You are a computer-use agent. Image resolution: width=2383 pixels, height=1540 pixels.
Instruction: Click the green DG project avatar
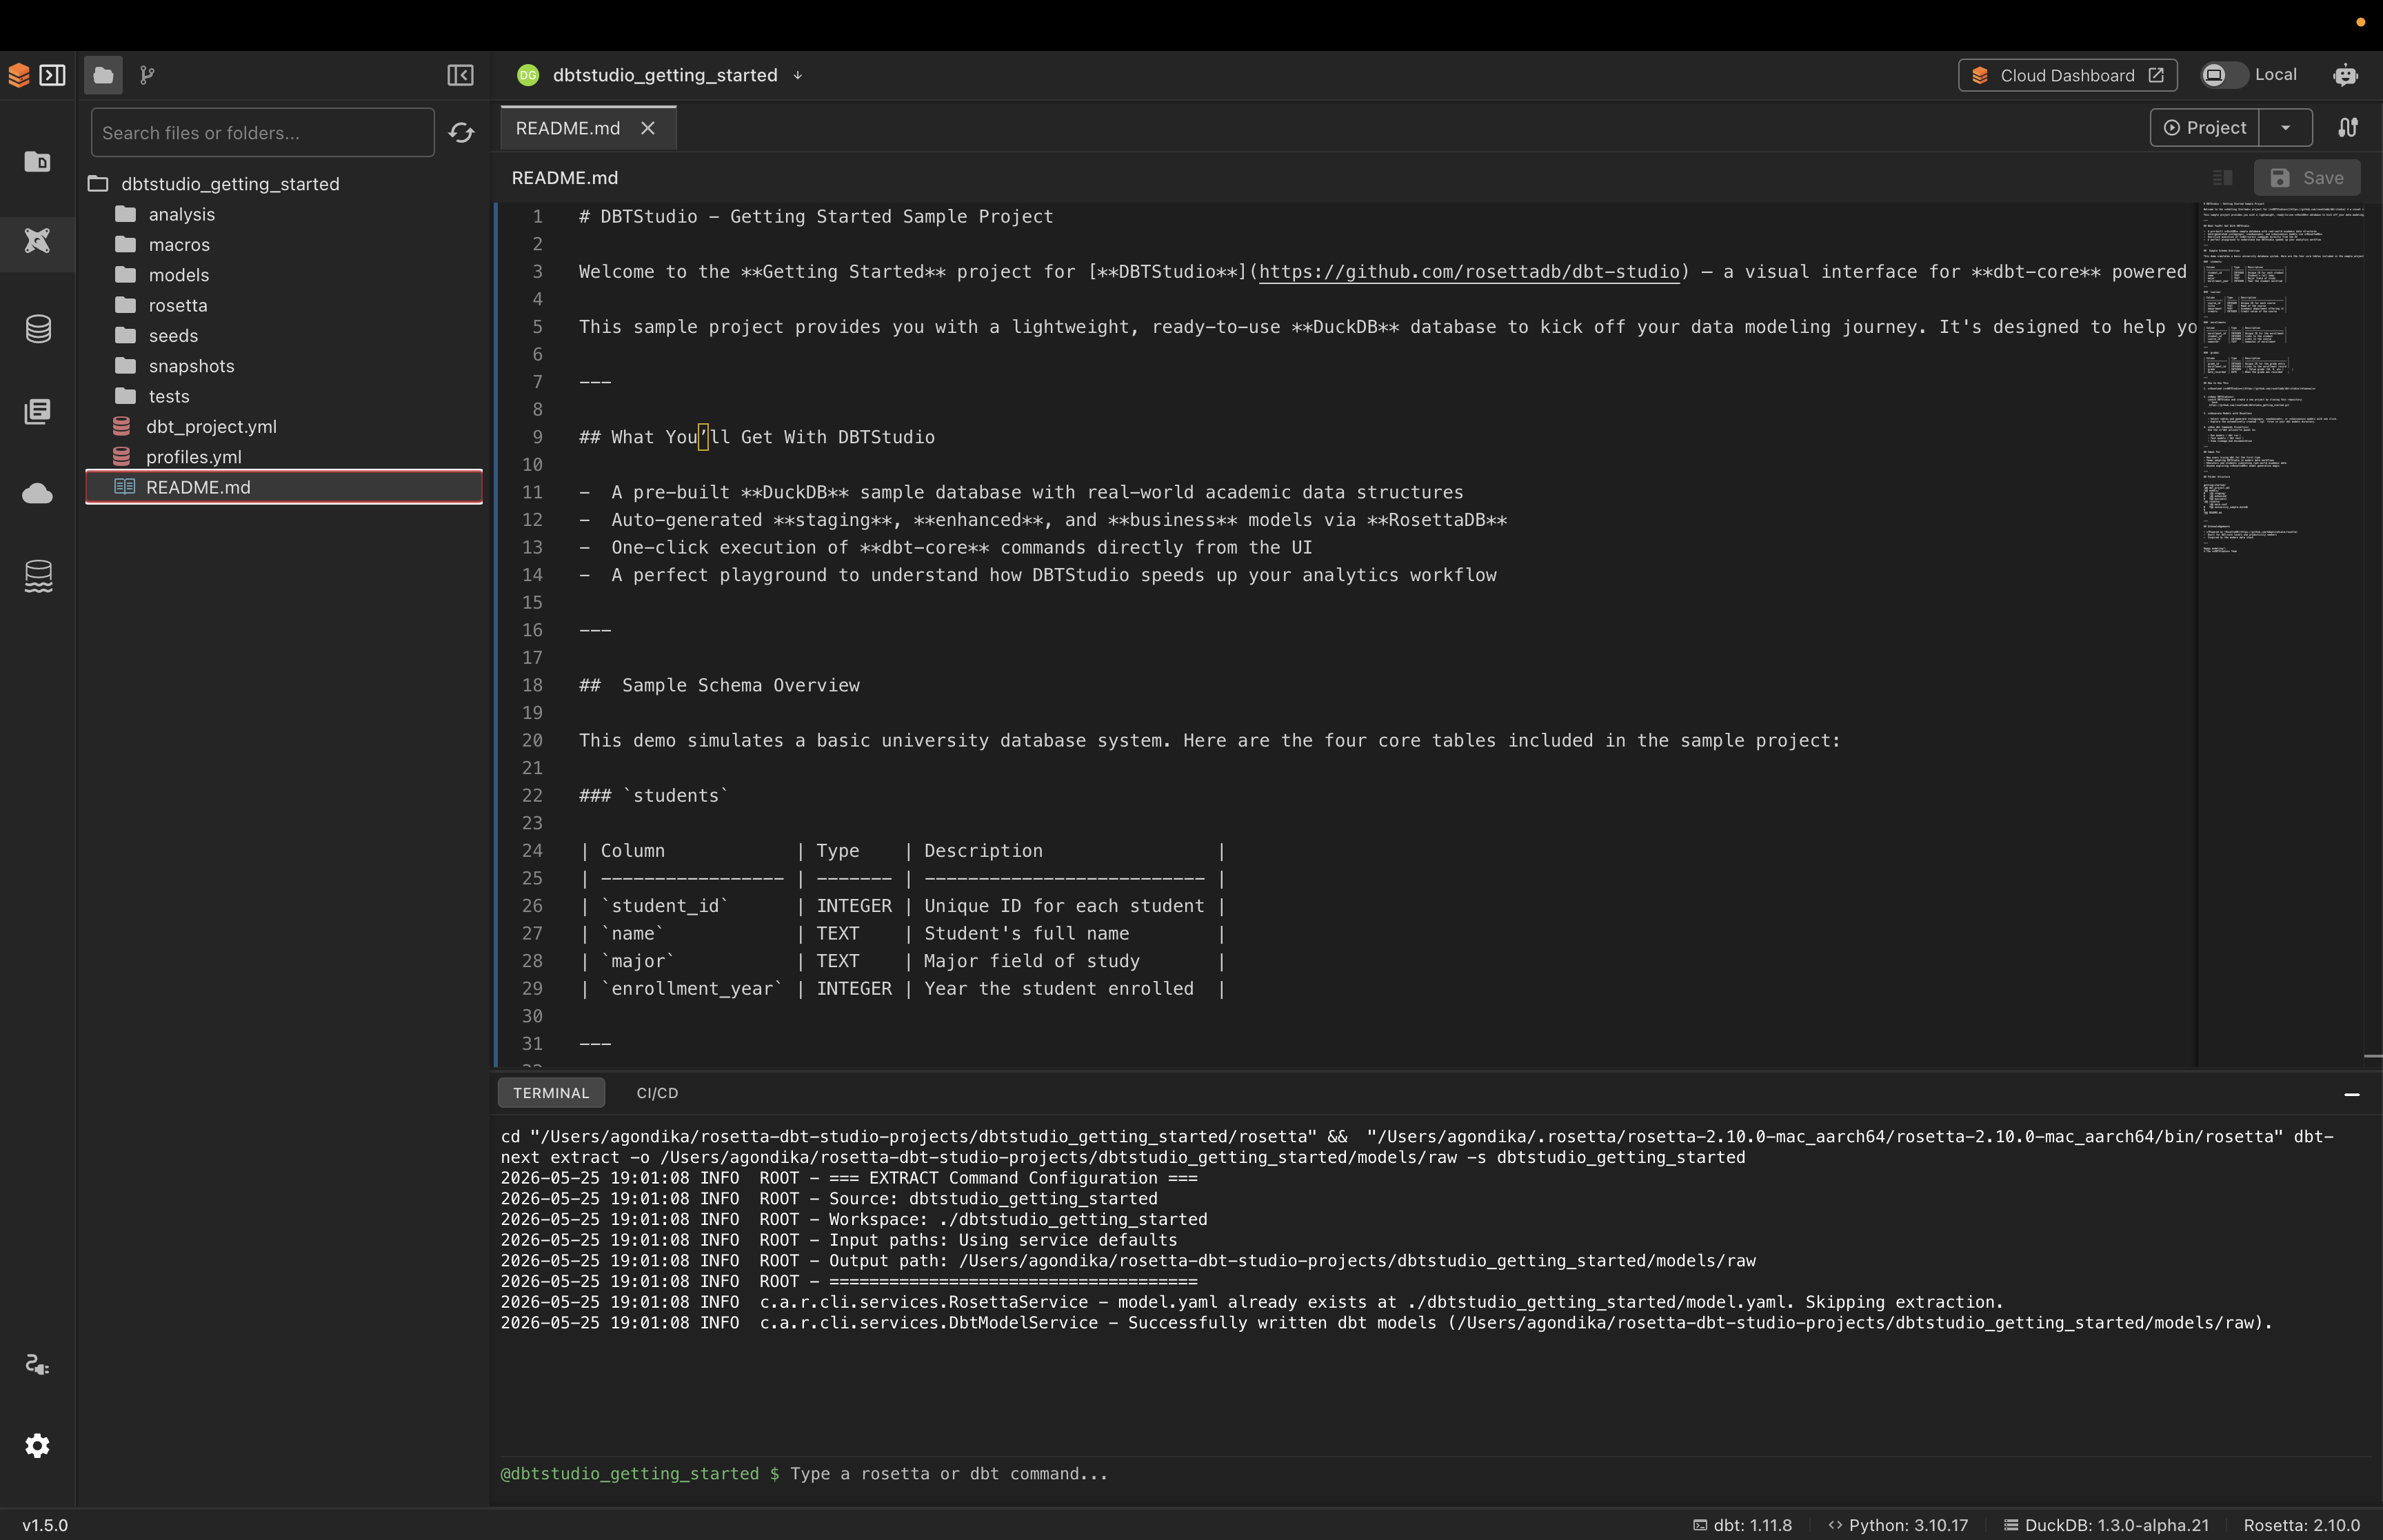(x=528, y=75)
